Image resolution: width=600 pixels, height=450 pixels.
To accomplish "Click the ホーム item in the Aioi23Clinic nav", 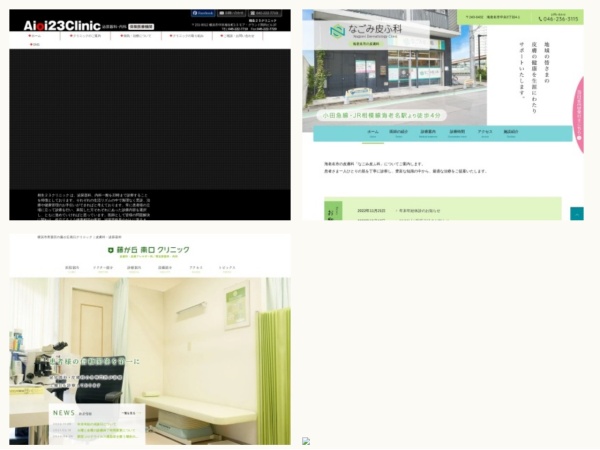I will [35, 36].
